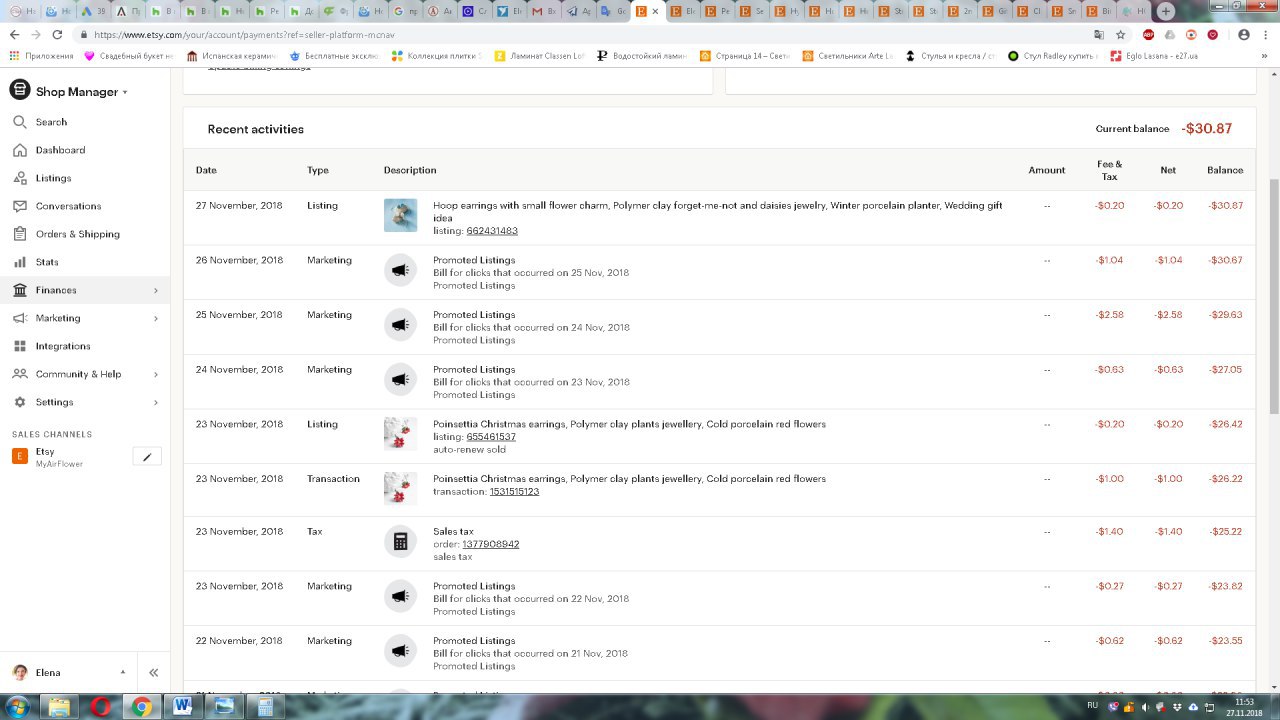Expand Settings submenu chevron
Viewport: 1280px width, 720px height.
pos(156,402)
